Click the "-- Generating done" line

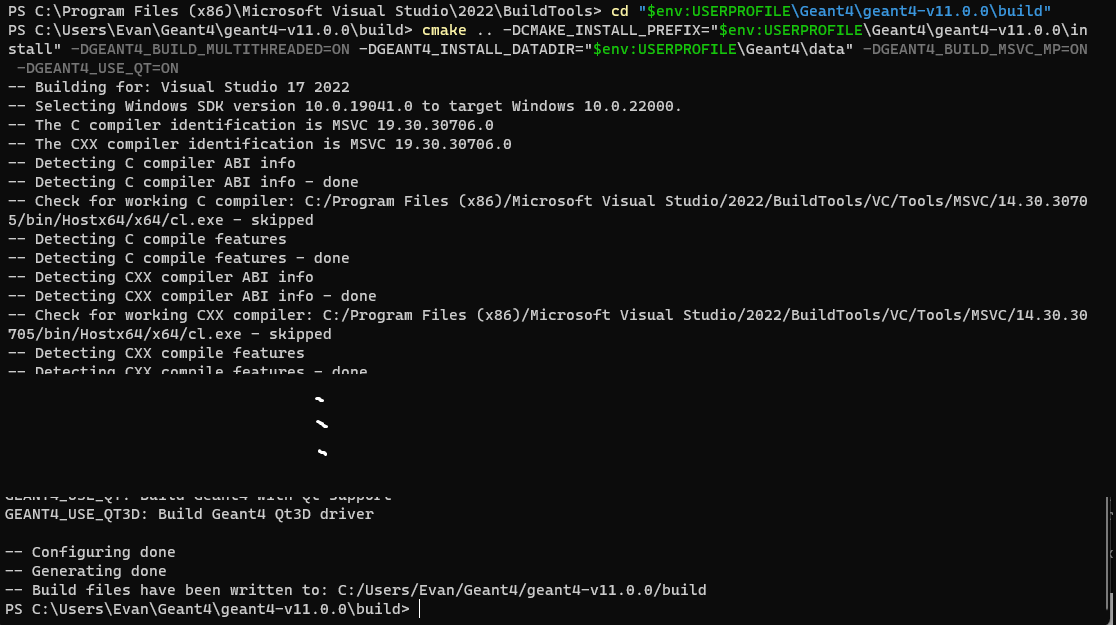[86, 571]
